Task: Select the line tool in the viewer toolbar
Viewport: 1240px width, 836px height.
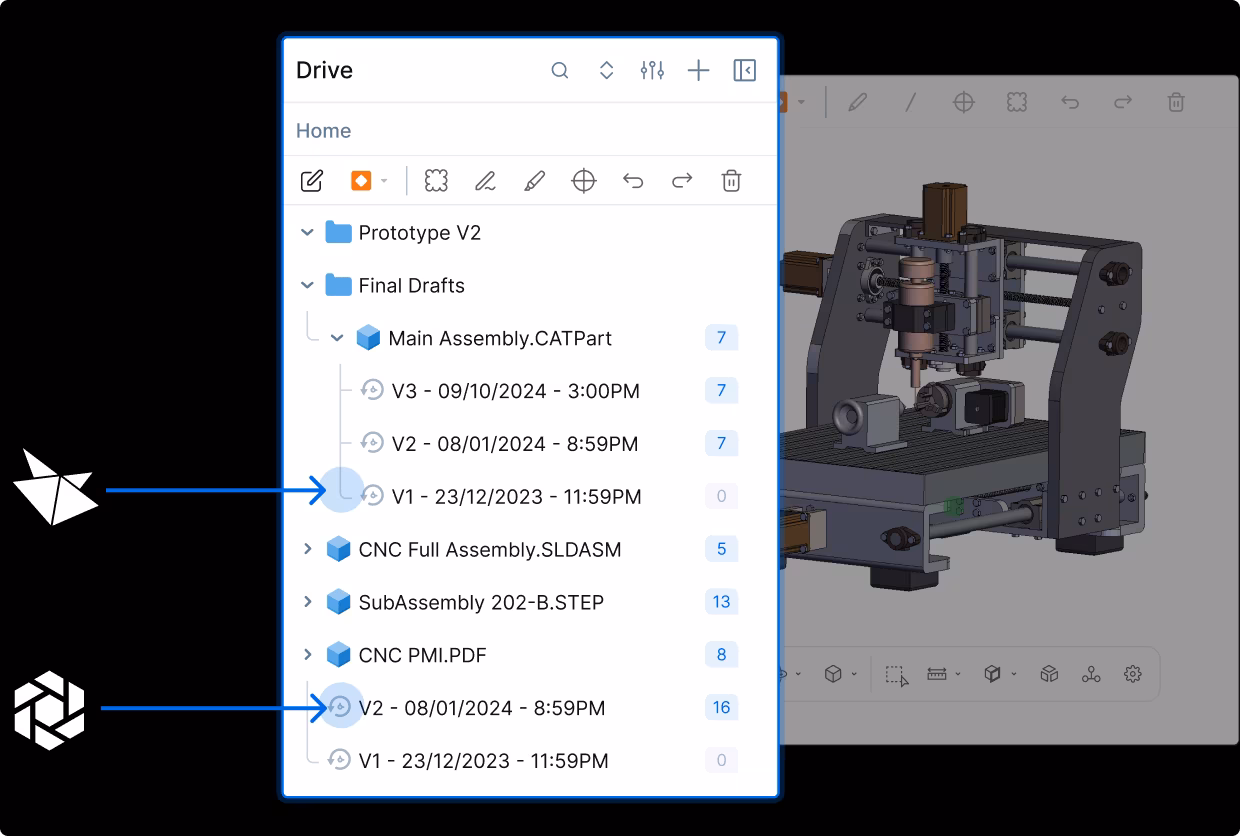Action: point(910,102)
